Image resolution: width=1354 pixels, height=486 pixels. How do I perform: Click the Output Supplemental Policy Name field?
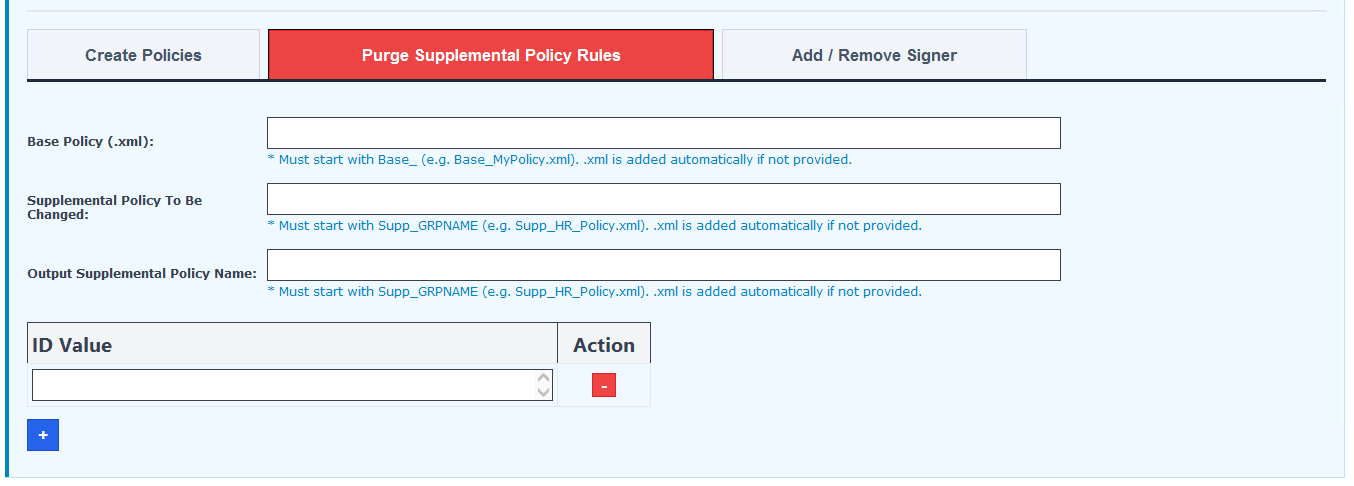(663, 265)
